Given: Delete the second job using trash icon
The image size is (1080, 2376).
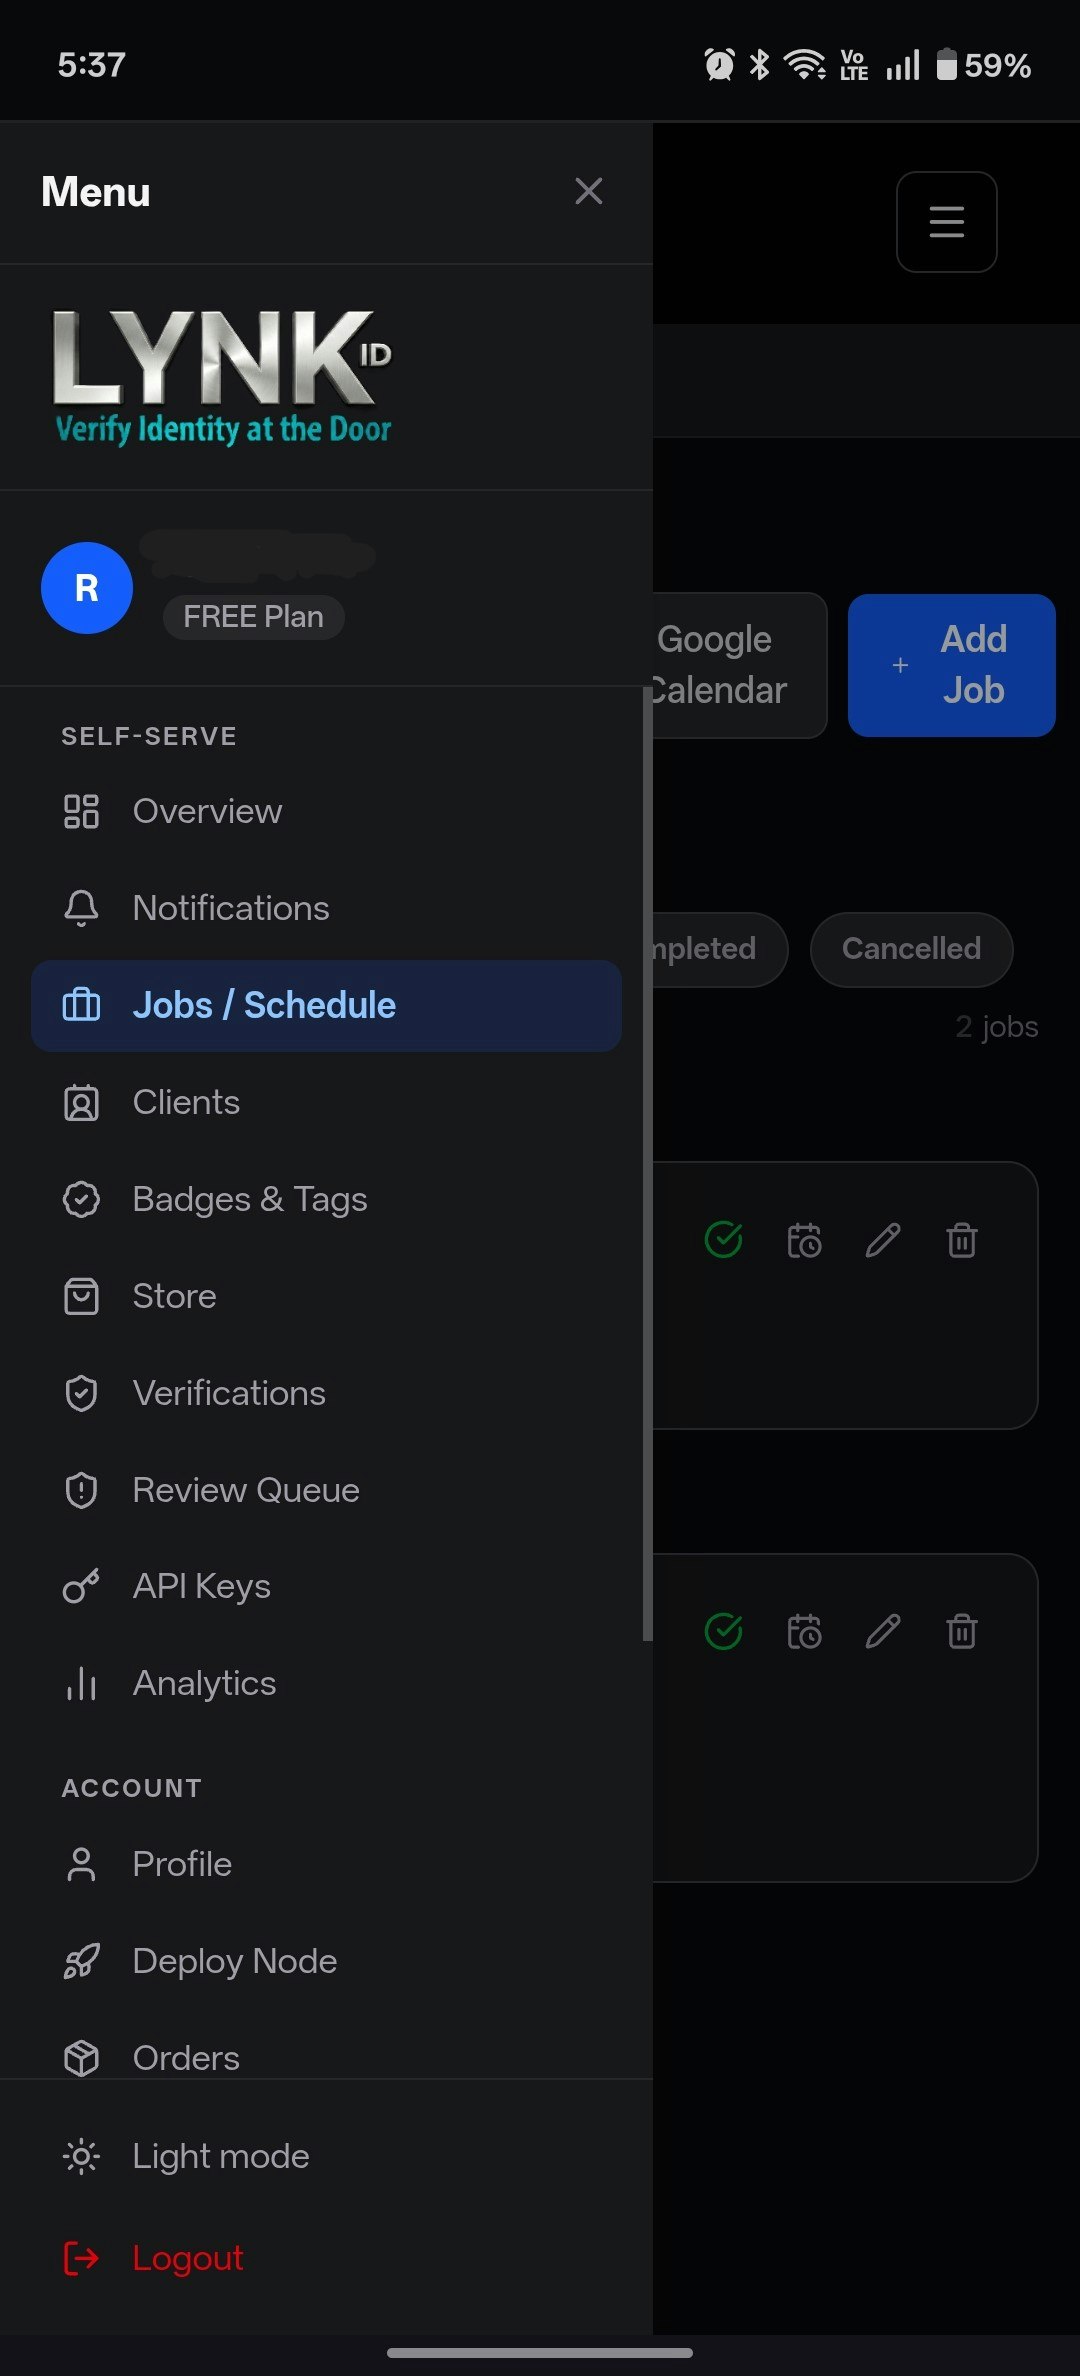Looking at the screenshot, I should [962, 1632].
